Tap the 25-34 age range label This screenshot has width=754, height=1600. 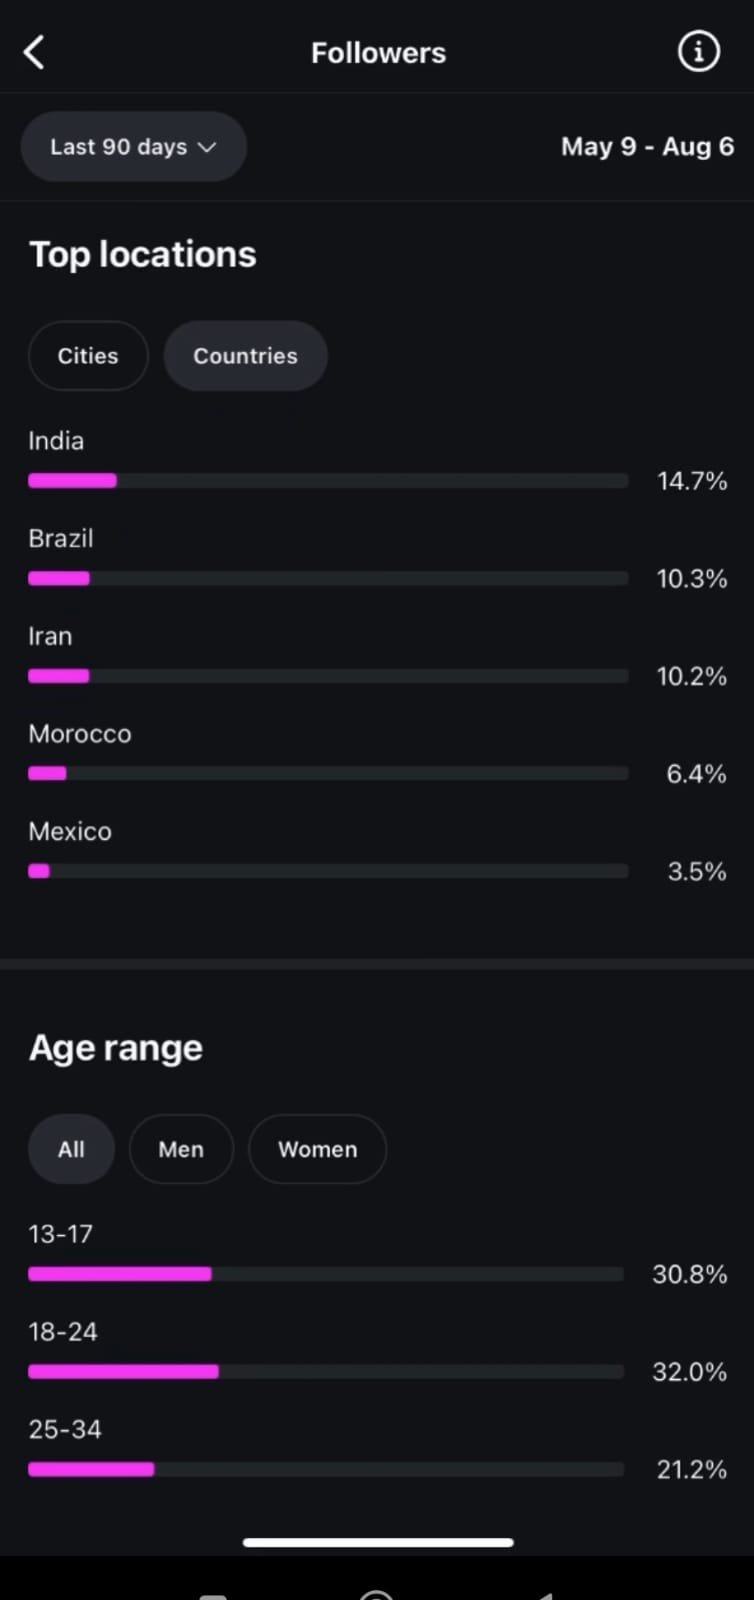coord(65,1430)
